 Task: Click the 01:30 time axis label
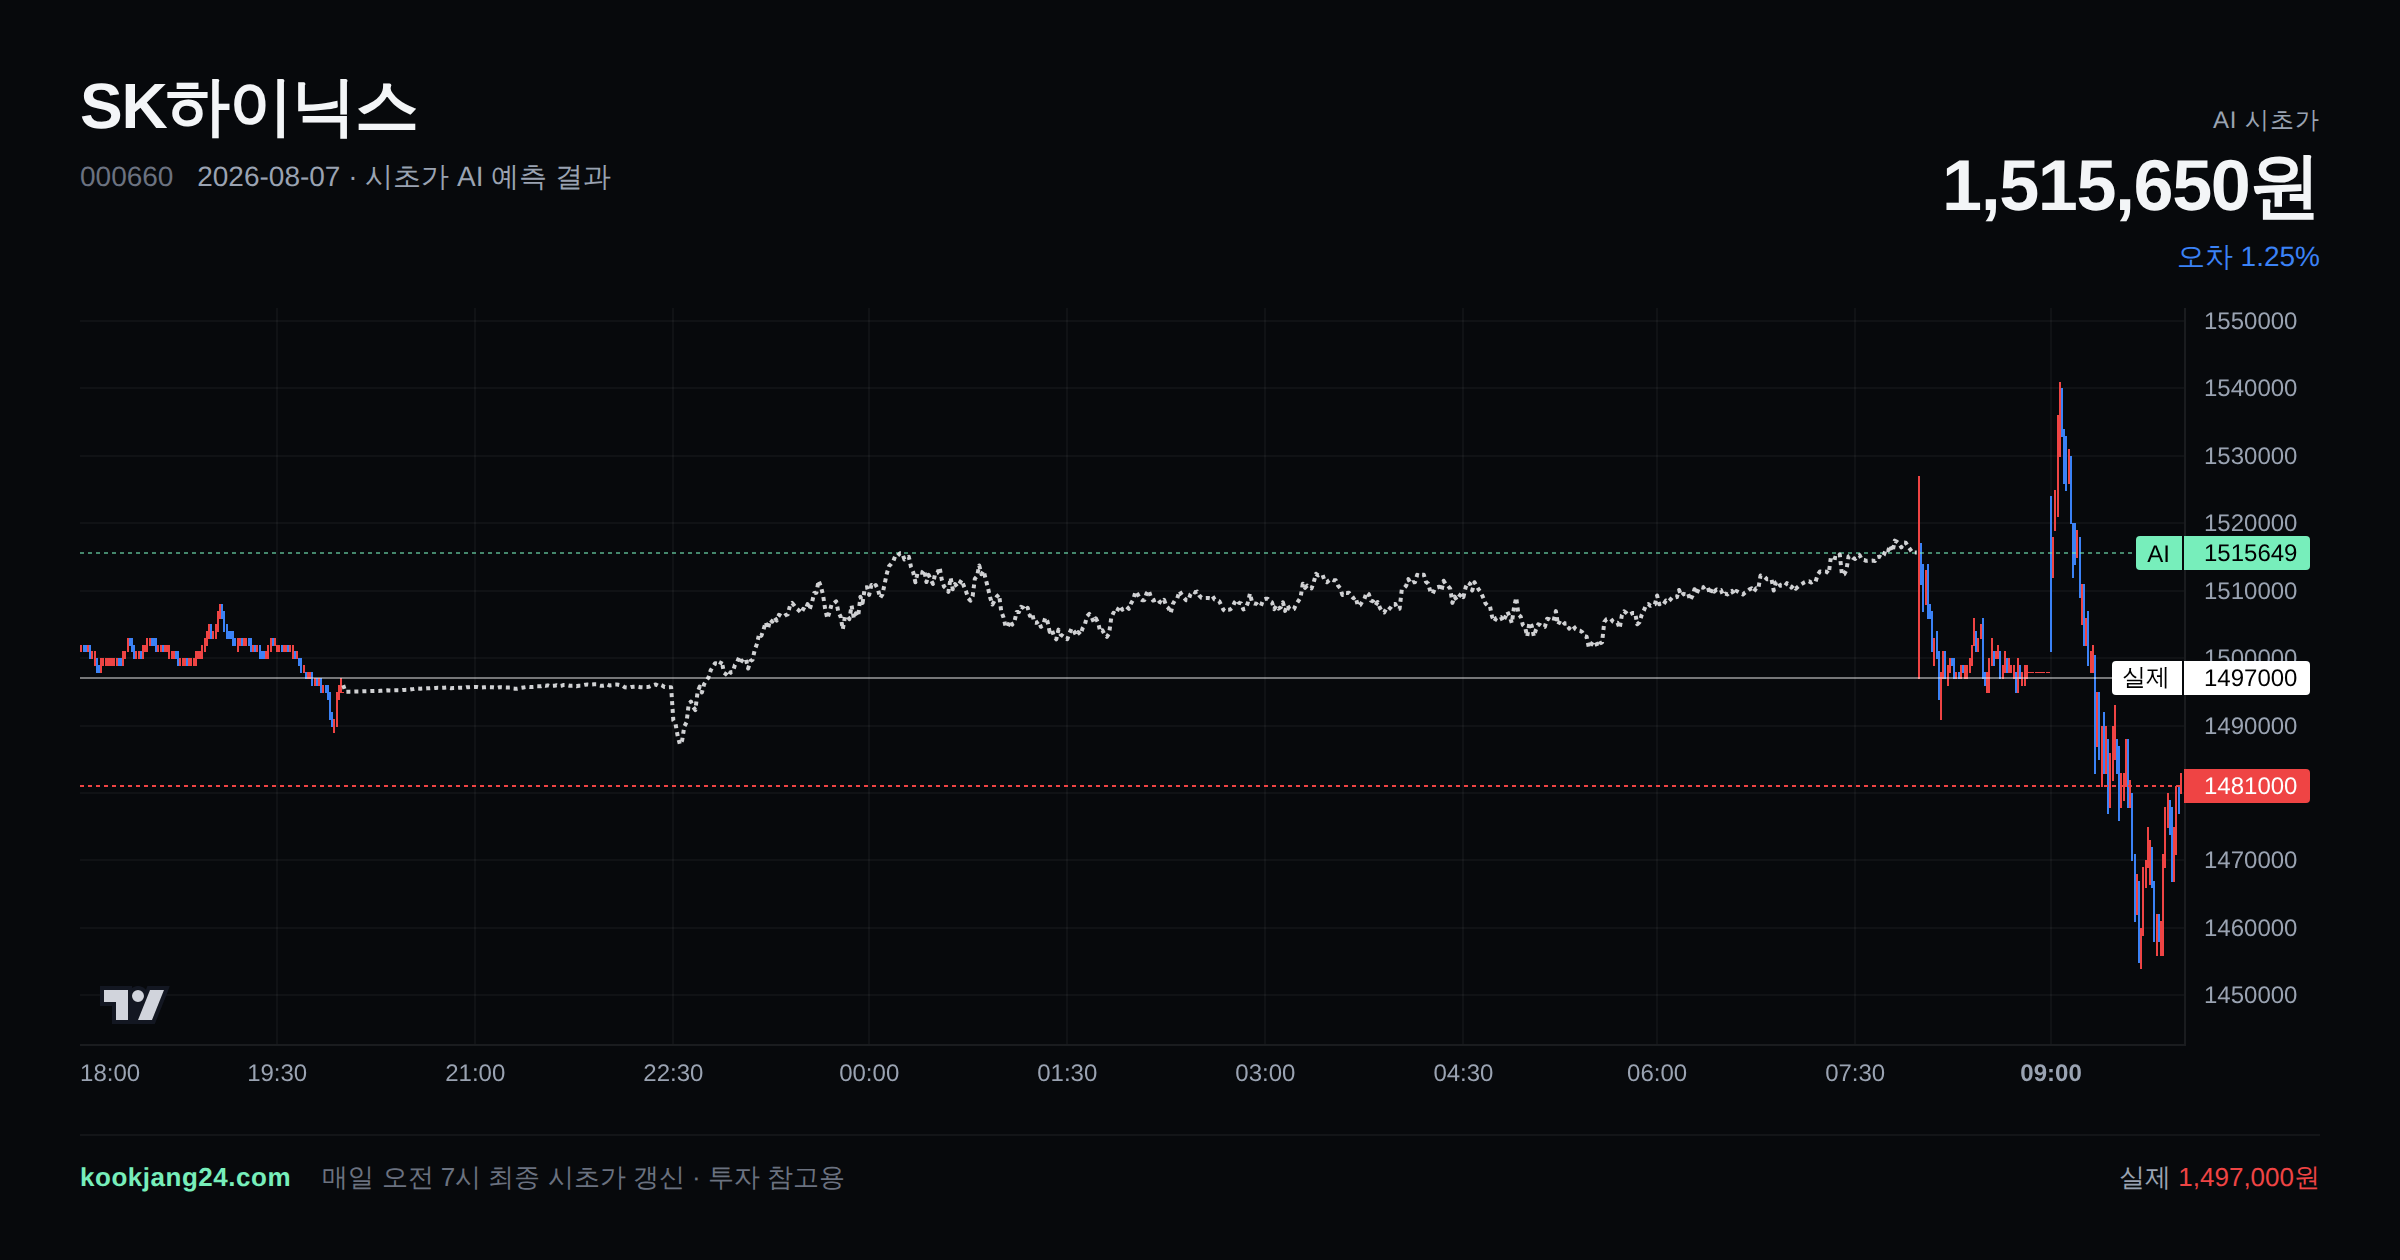pos(1067,1073)
